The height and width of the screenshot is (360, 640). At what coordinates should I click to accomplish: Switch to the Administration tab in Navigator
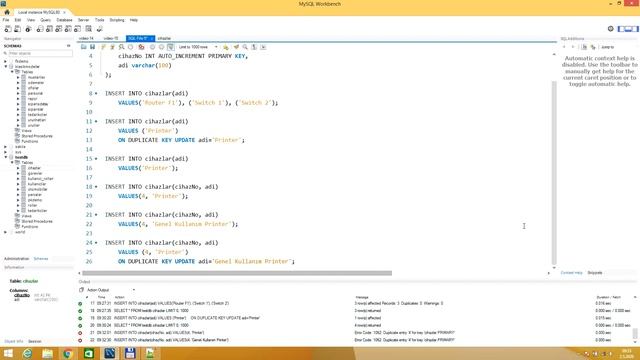pyautogui.click(x=16, y=259)
